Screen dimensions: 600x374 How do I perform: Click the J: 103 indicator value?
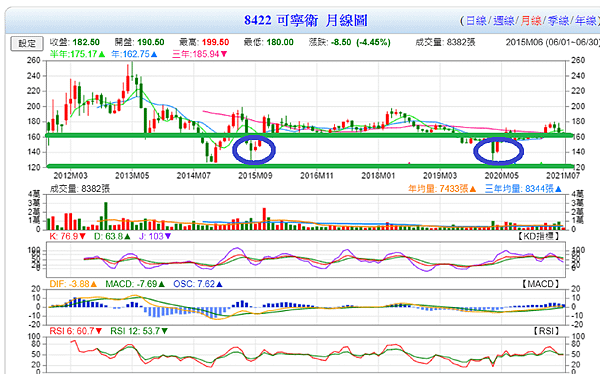155,236
